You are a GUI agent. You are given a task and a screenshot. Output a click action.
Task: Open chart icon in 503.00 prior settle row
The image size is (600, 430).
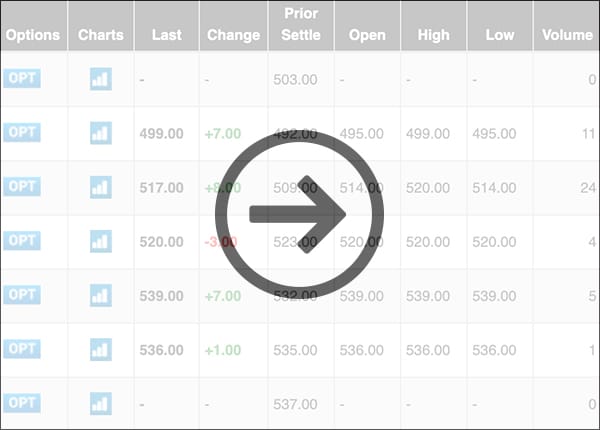tap(101, 79)
